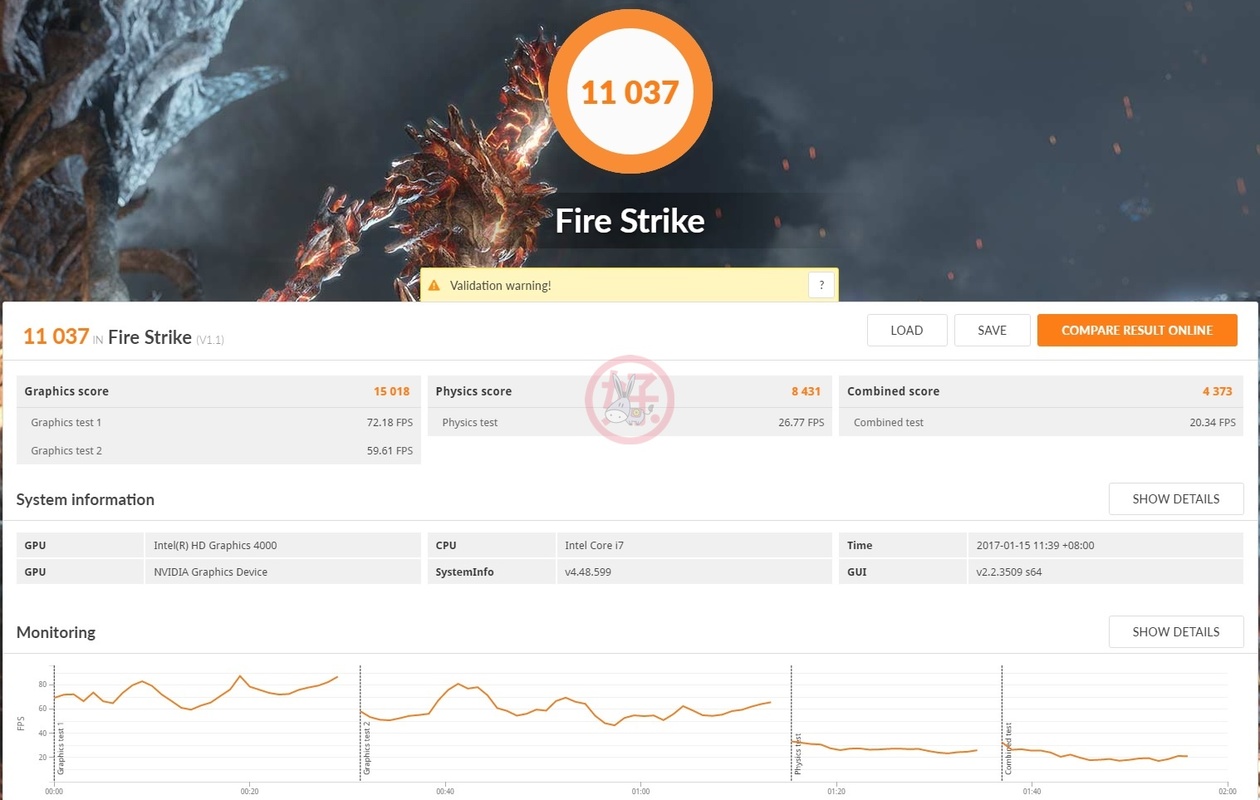Click NVIDIA Graphics Device GPU value
1260x800 pixels.
(210, 572)
